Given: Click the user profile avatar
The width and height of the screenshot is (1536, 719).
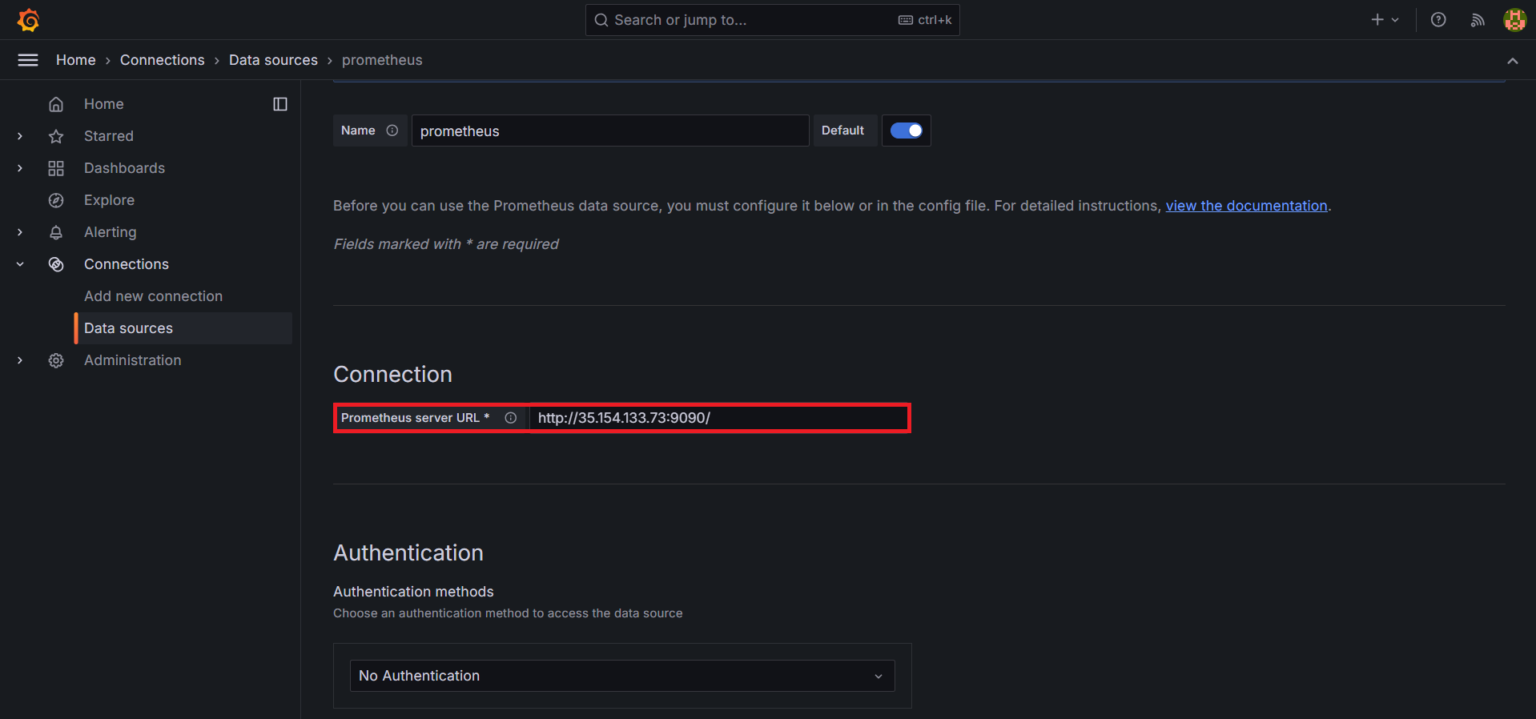Looking at the screenshot, I should click(1514, 19).
